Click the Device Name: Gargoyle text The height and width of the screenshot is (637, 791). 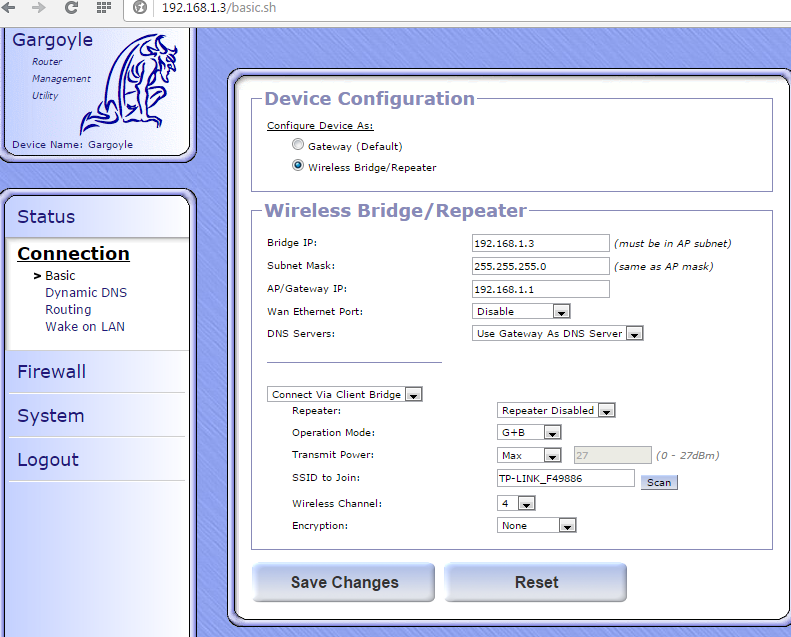pyautogui.click(x=73, y=145)
